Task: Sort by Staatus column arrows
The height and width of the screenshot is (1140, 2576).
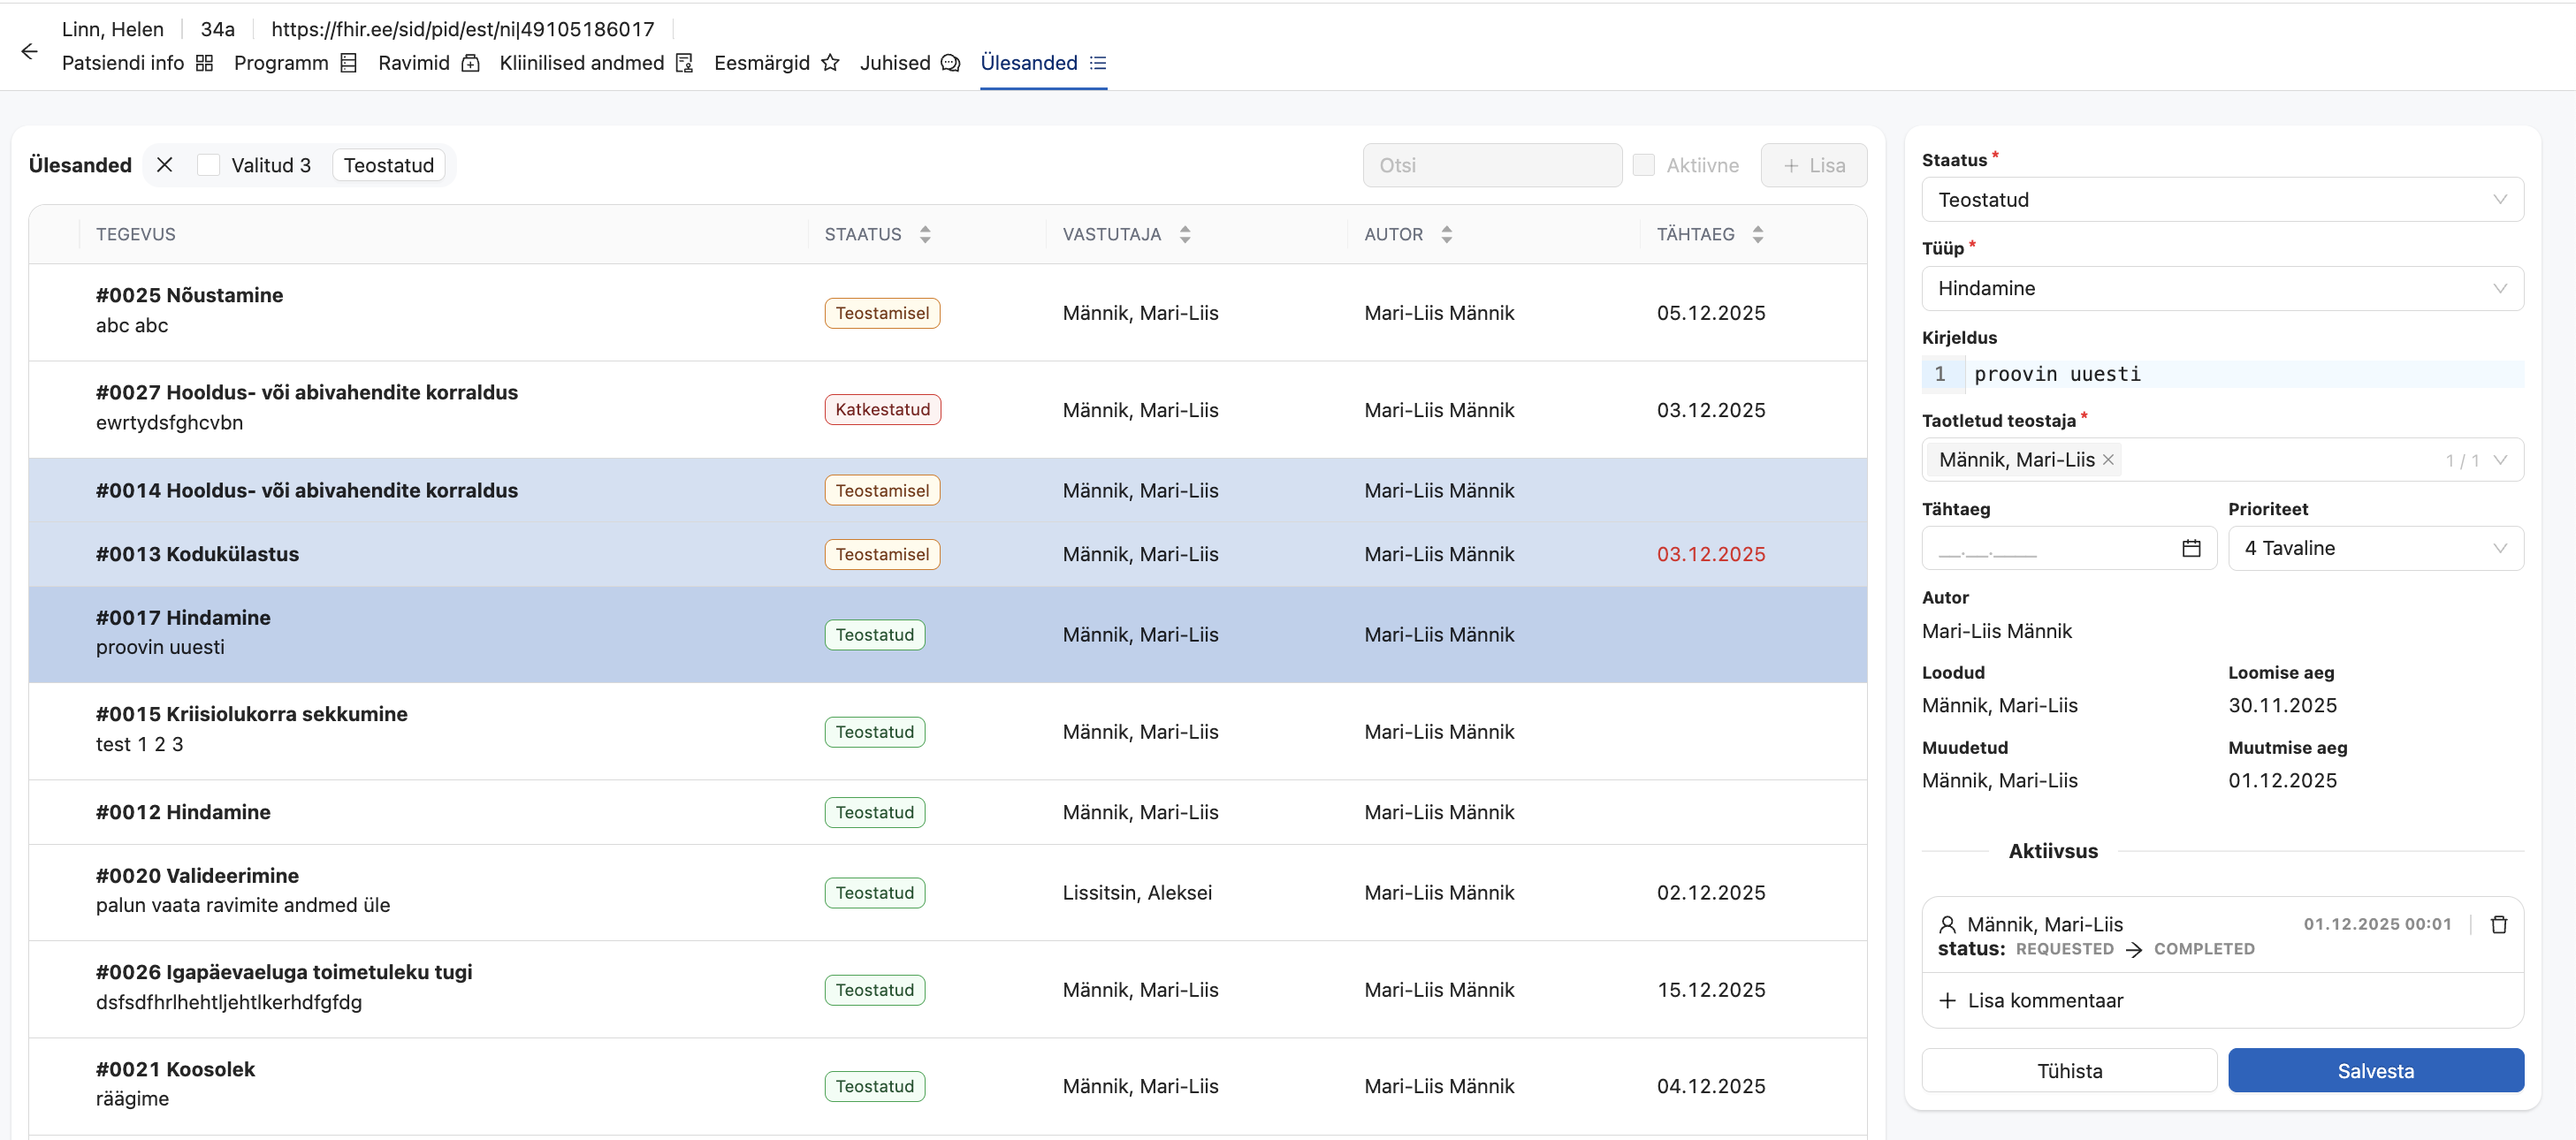Action: coord(925,234)
